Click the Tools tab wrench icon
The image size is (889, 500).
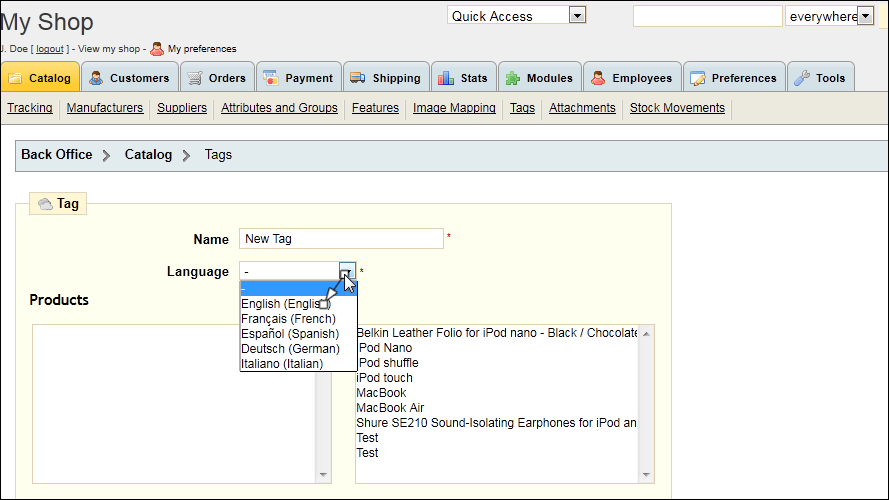pos(802,78)
